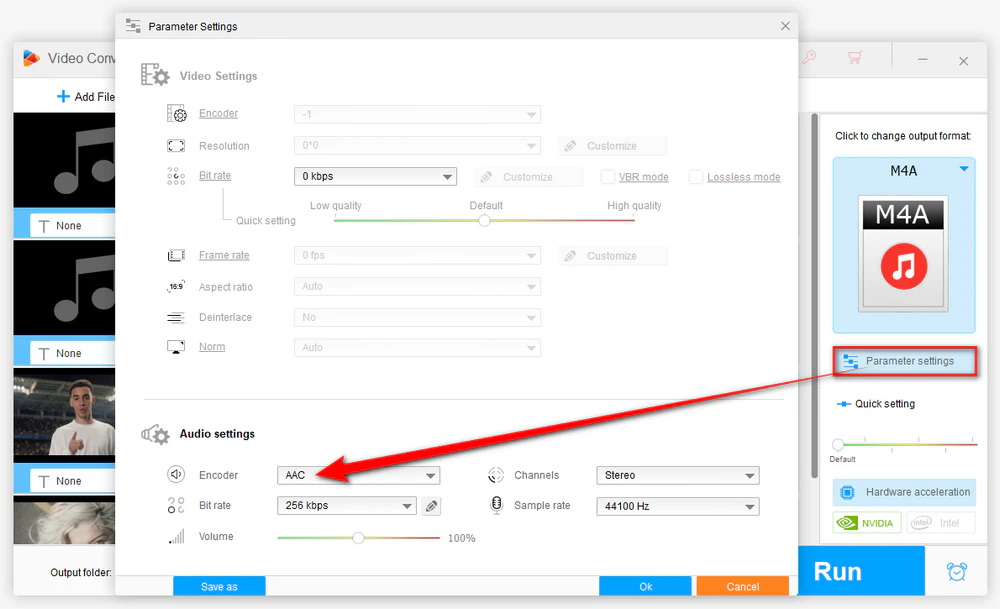The width and height of the screenshot is (1000, 609).
Task: Click the Channels icon
Action: pos(496,475)
